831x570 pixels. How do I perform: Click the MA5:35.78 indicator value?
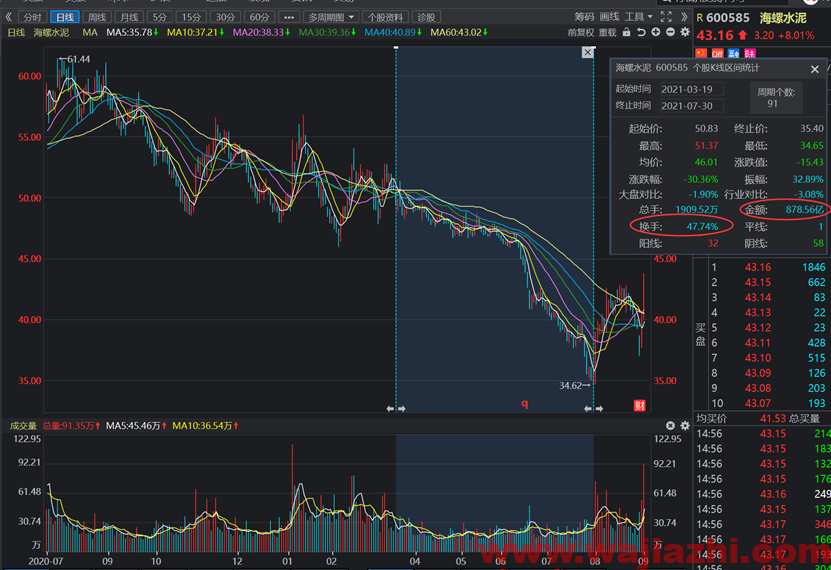[x=132, y=32]
